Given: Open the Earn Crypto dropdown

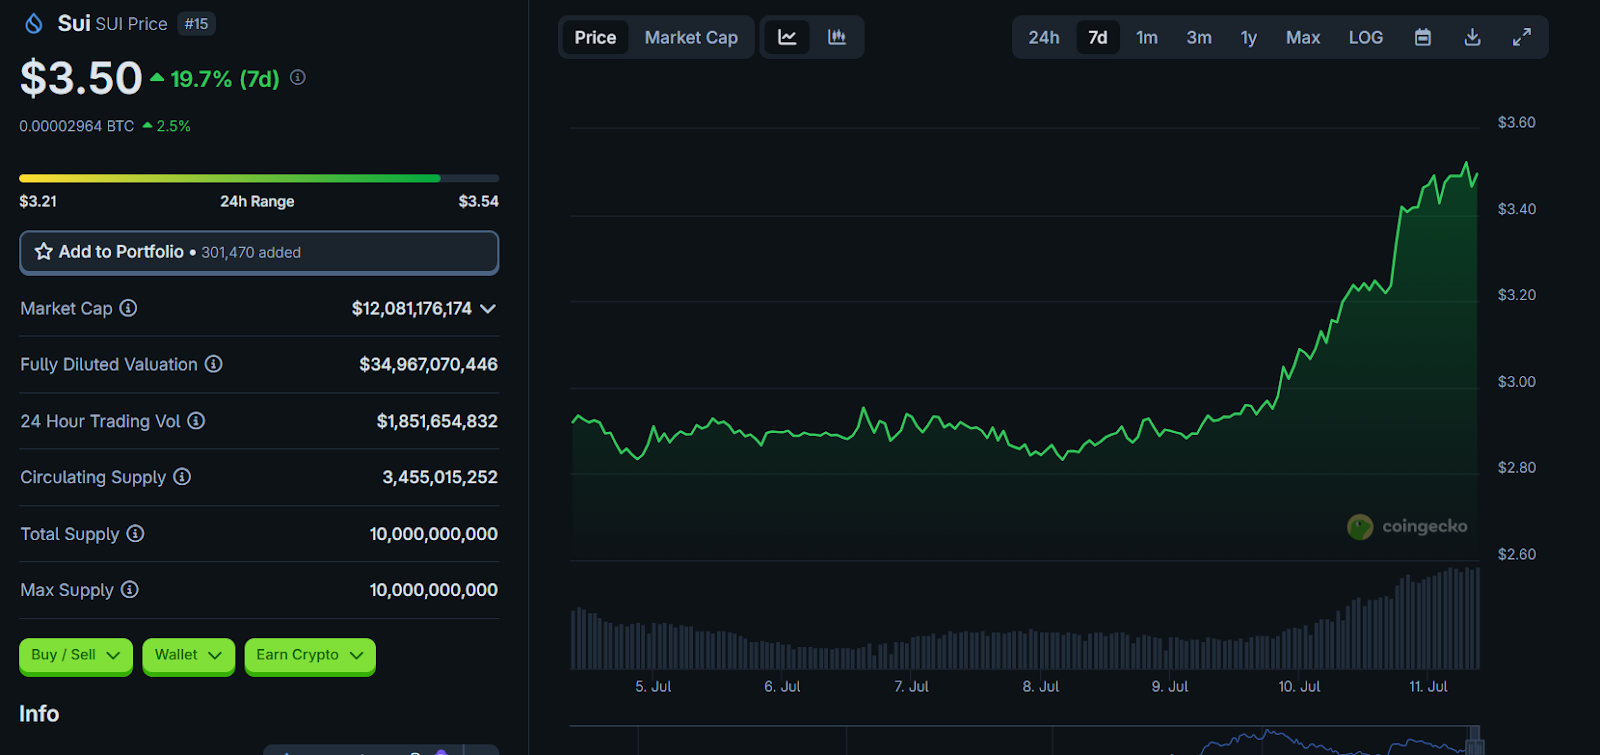Looking at the screenshot, I should coord(310,655).
